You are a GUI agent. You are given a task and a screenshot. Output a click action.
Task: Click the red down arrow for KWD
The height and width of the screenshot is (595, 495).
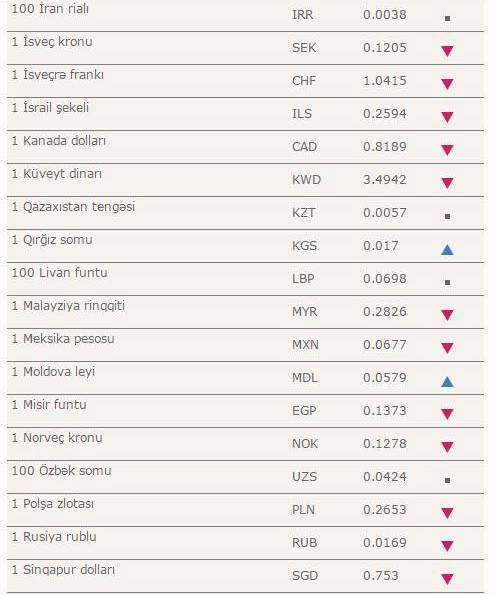[447, 183]
